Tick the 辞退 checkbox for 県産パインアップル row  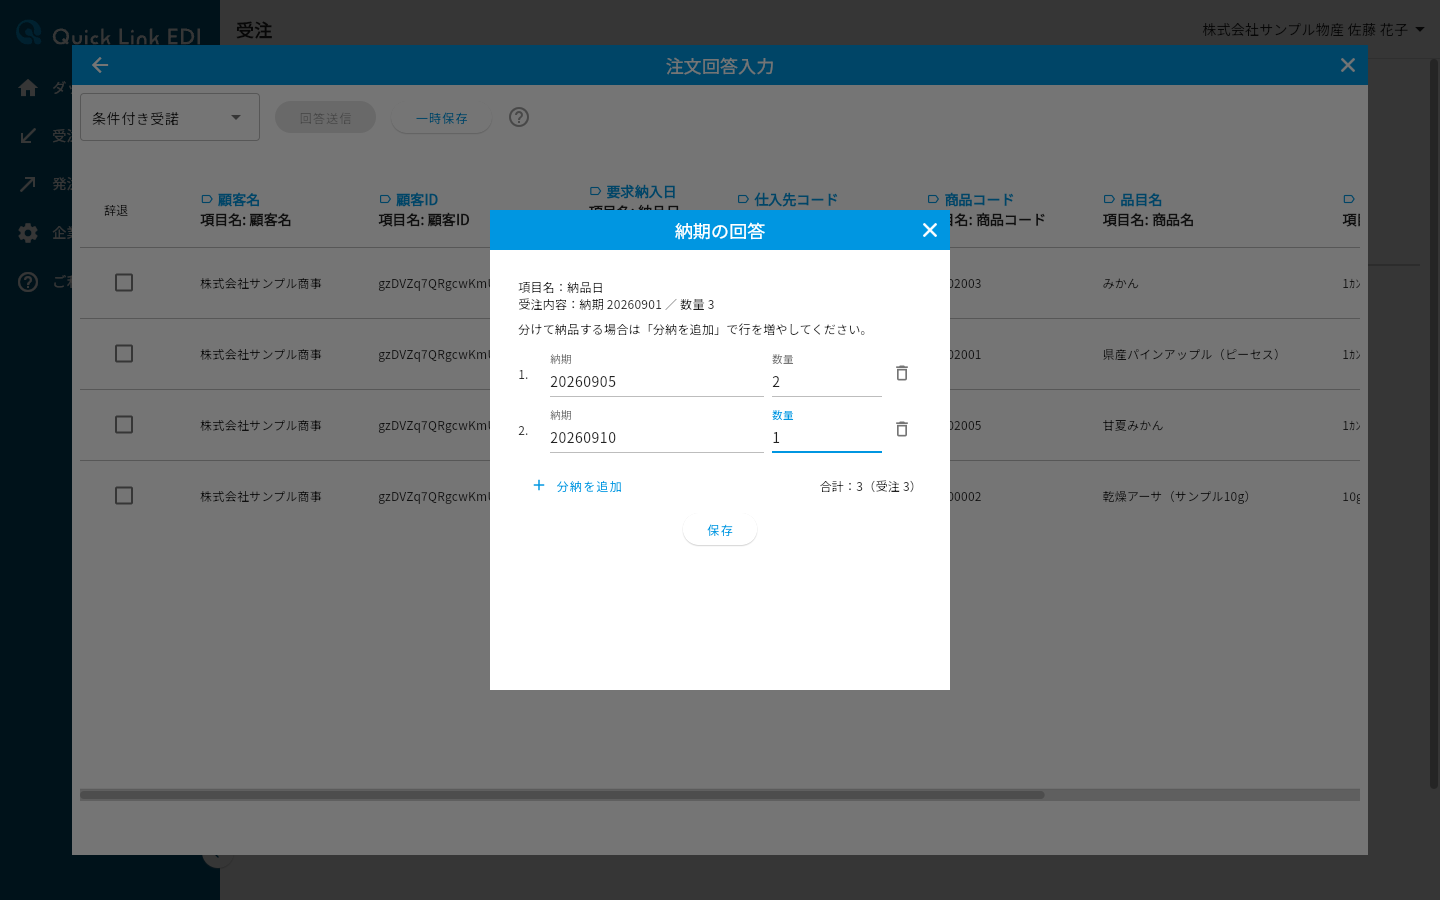pyautogui.click(x=124, y=354)
